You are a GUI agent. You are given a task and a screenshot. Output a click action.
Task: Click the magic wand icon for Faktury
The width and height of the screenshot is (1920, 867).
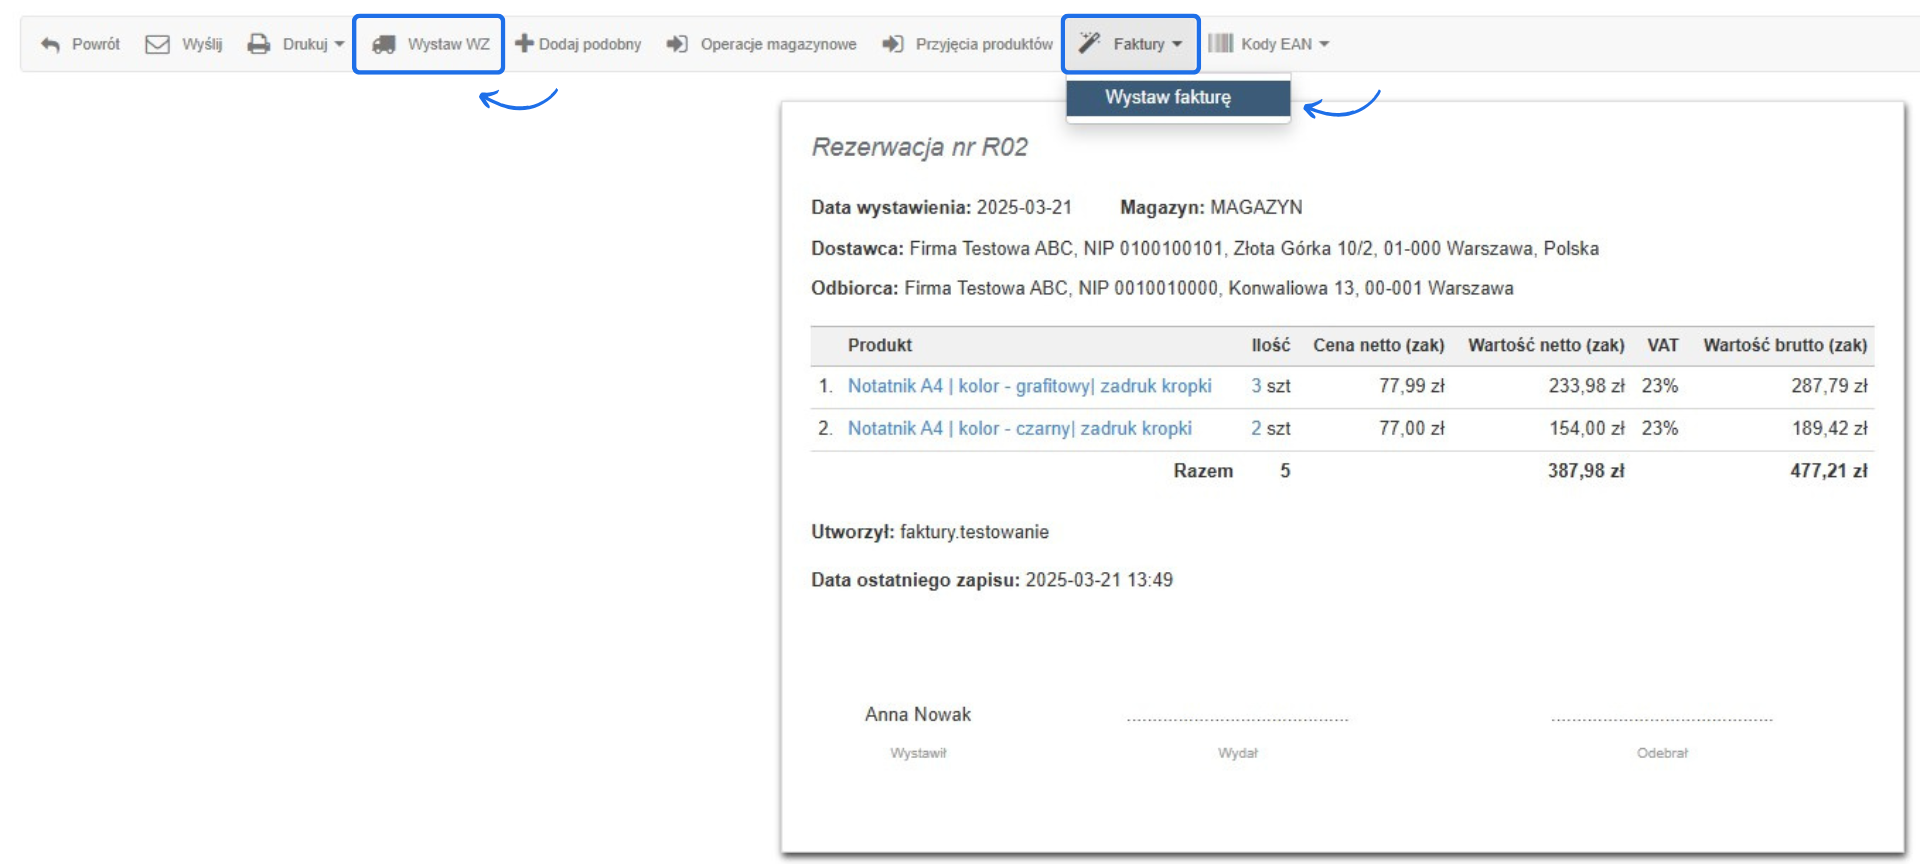1089,43
